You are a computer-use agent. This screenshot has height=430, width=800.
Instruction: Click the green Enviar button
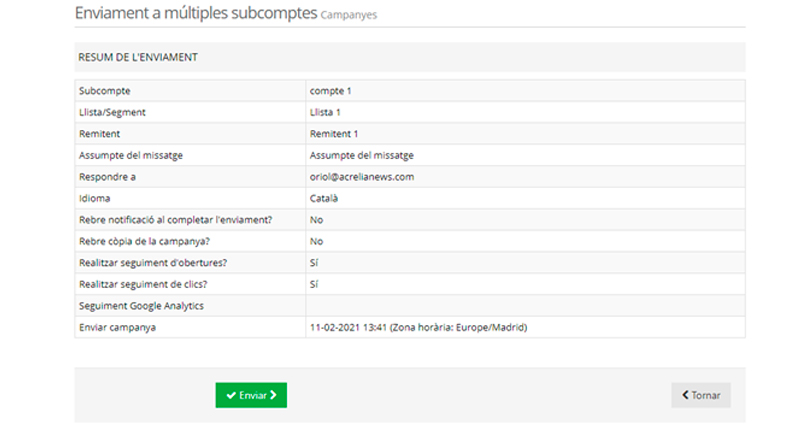[251, 395]
